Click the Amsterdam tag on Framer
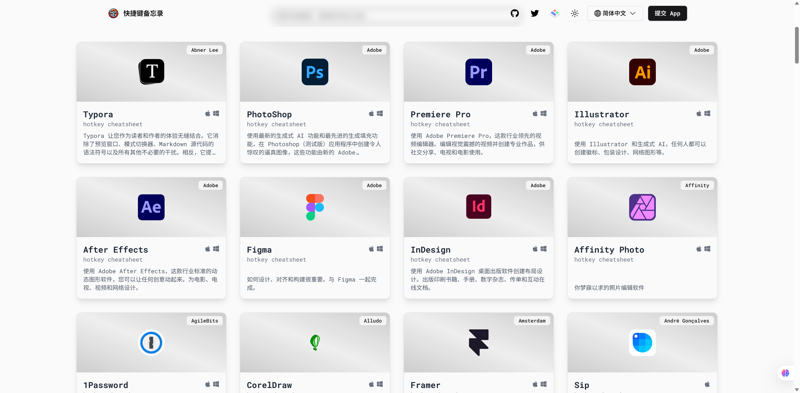This screenshot has width=800, height=393. [x=532, y=321]
